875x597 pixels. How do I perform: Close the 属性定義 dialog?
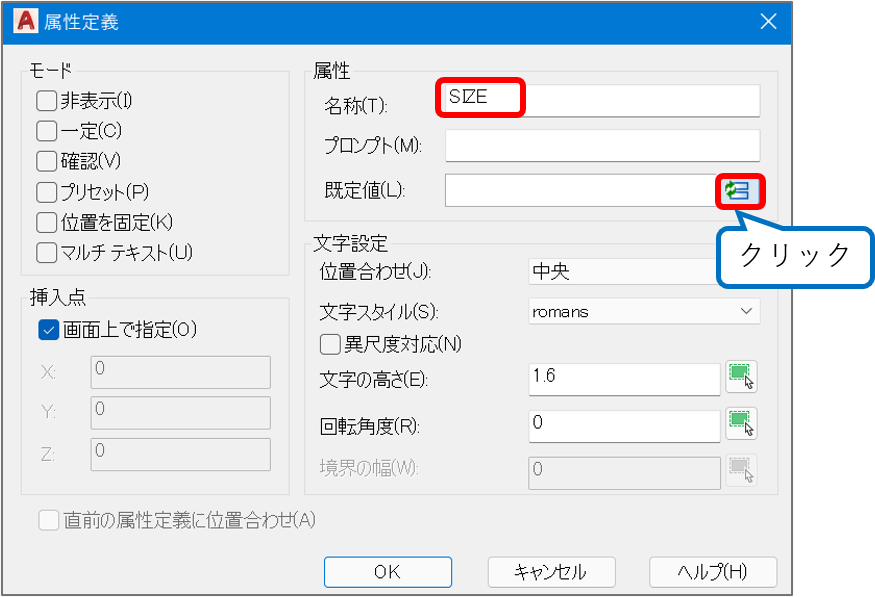768,22
